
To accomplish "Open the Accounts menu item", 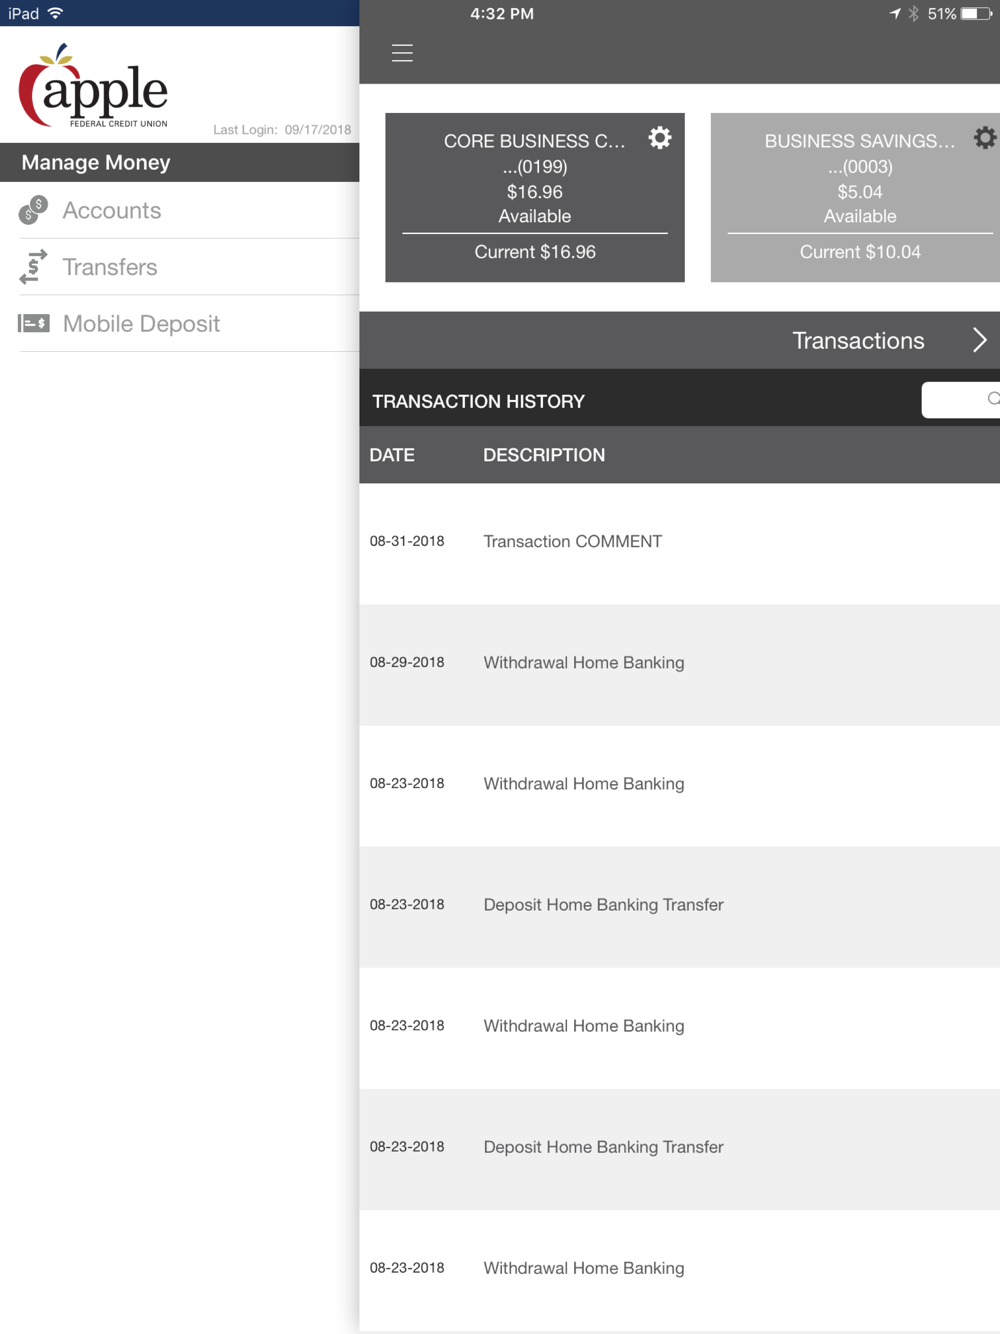I will [180, 210].
